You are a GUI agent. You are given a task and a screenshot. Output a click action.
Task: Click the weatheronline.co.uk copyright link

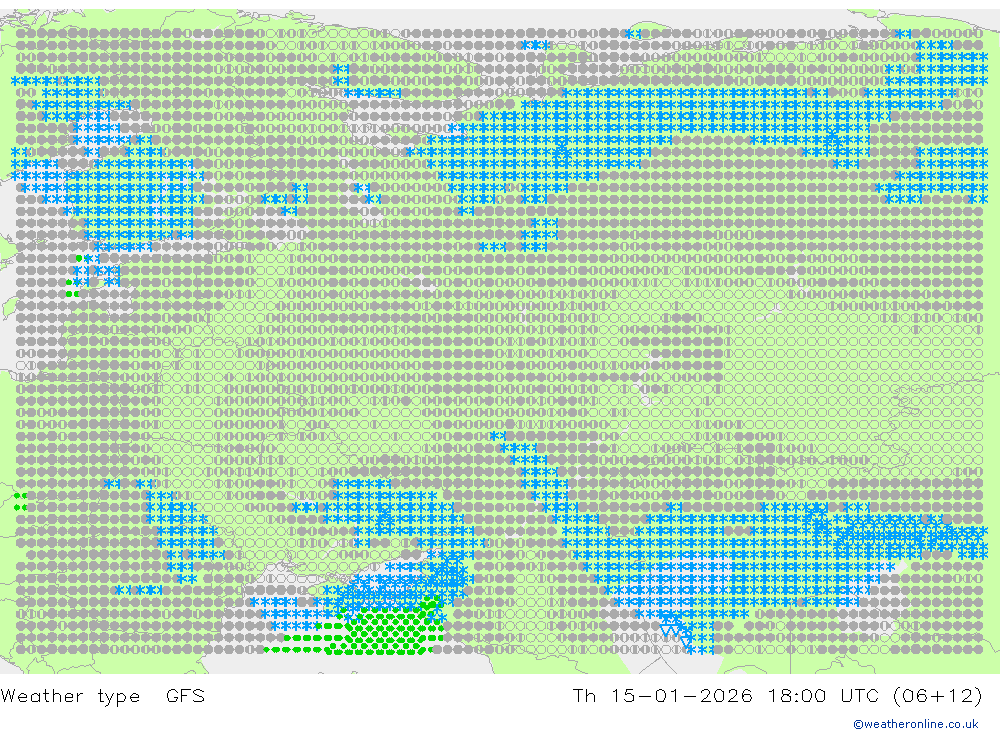click(x=916, y=724)
